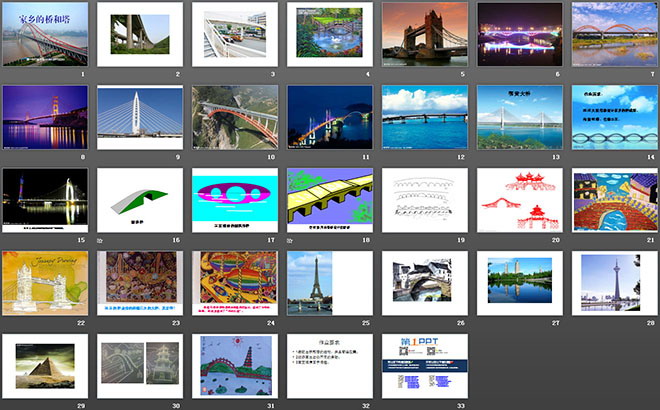This screenshot has height=410, width=660.
Task: Select slide 22 Tower Bridge painting thumbnail
Action: pyautogui.click(x=45, y=283)
